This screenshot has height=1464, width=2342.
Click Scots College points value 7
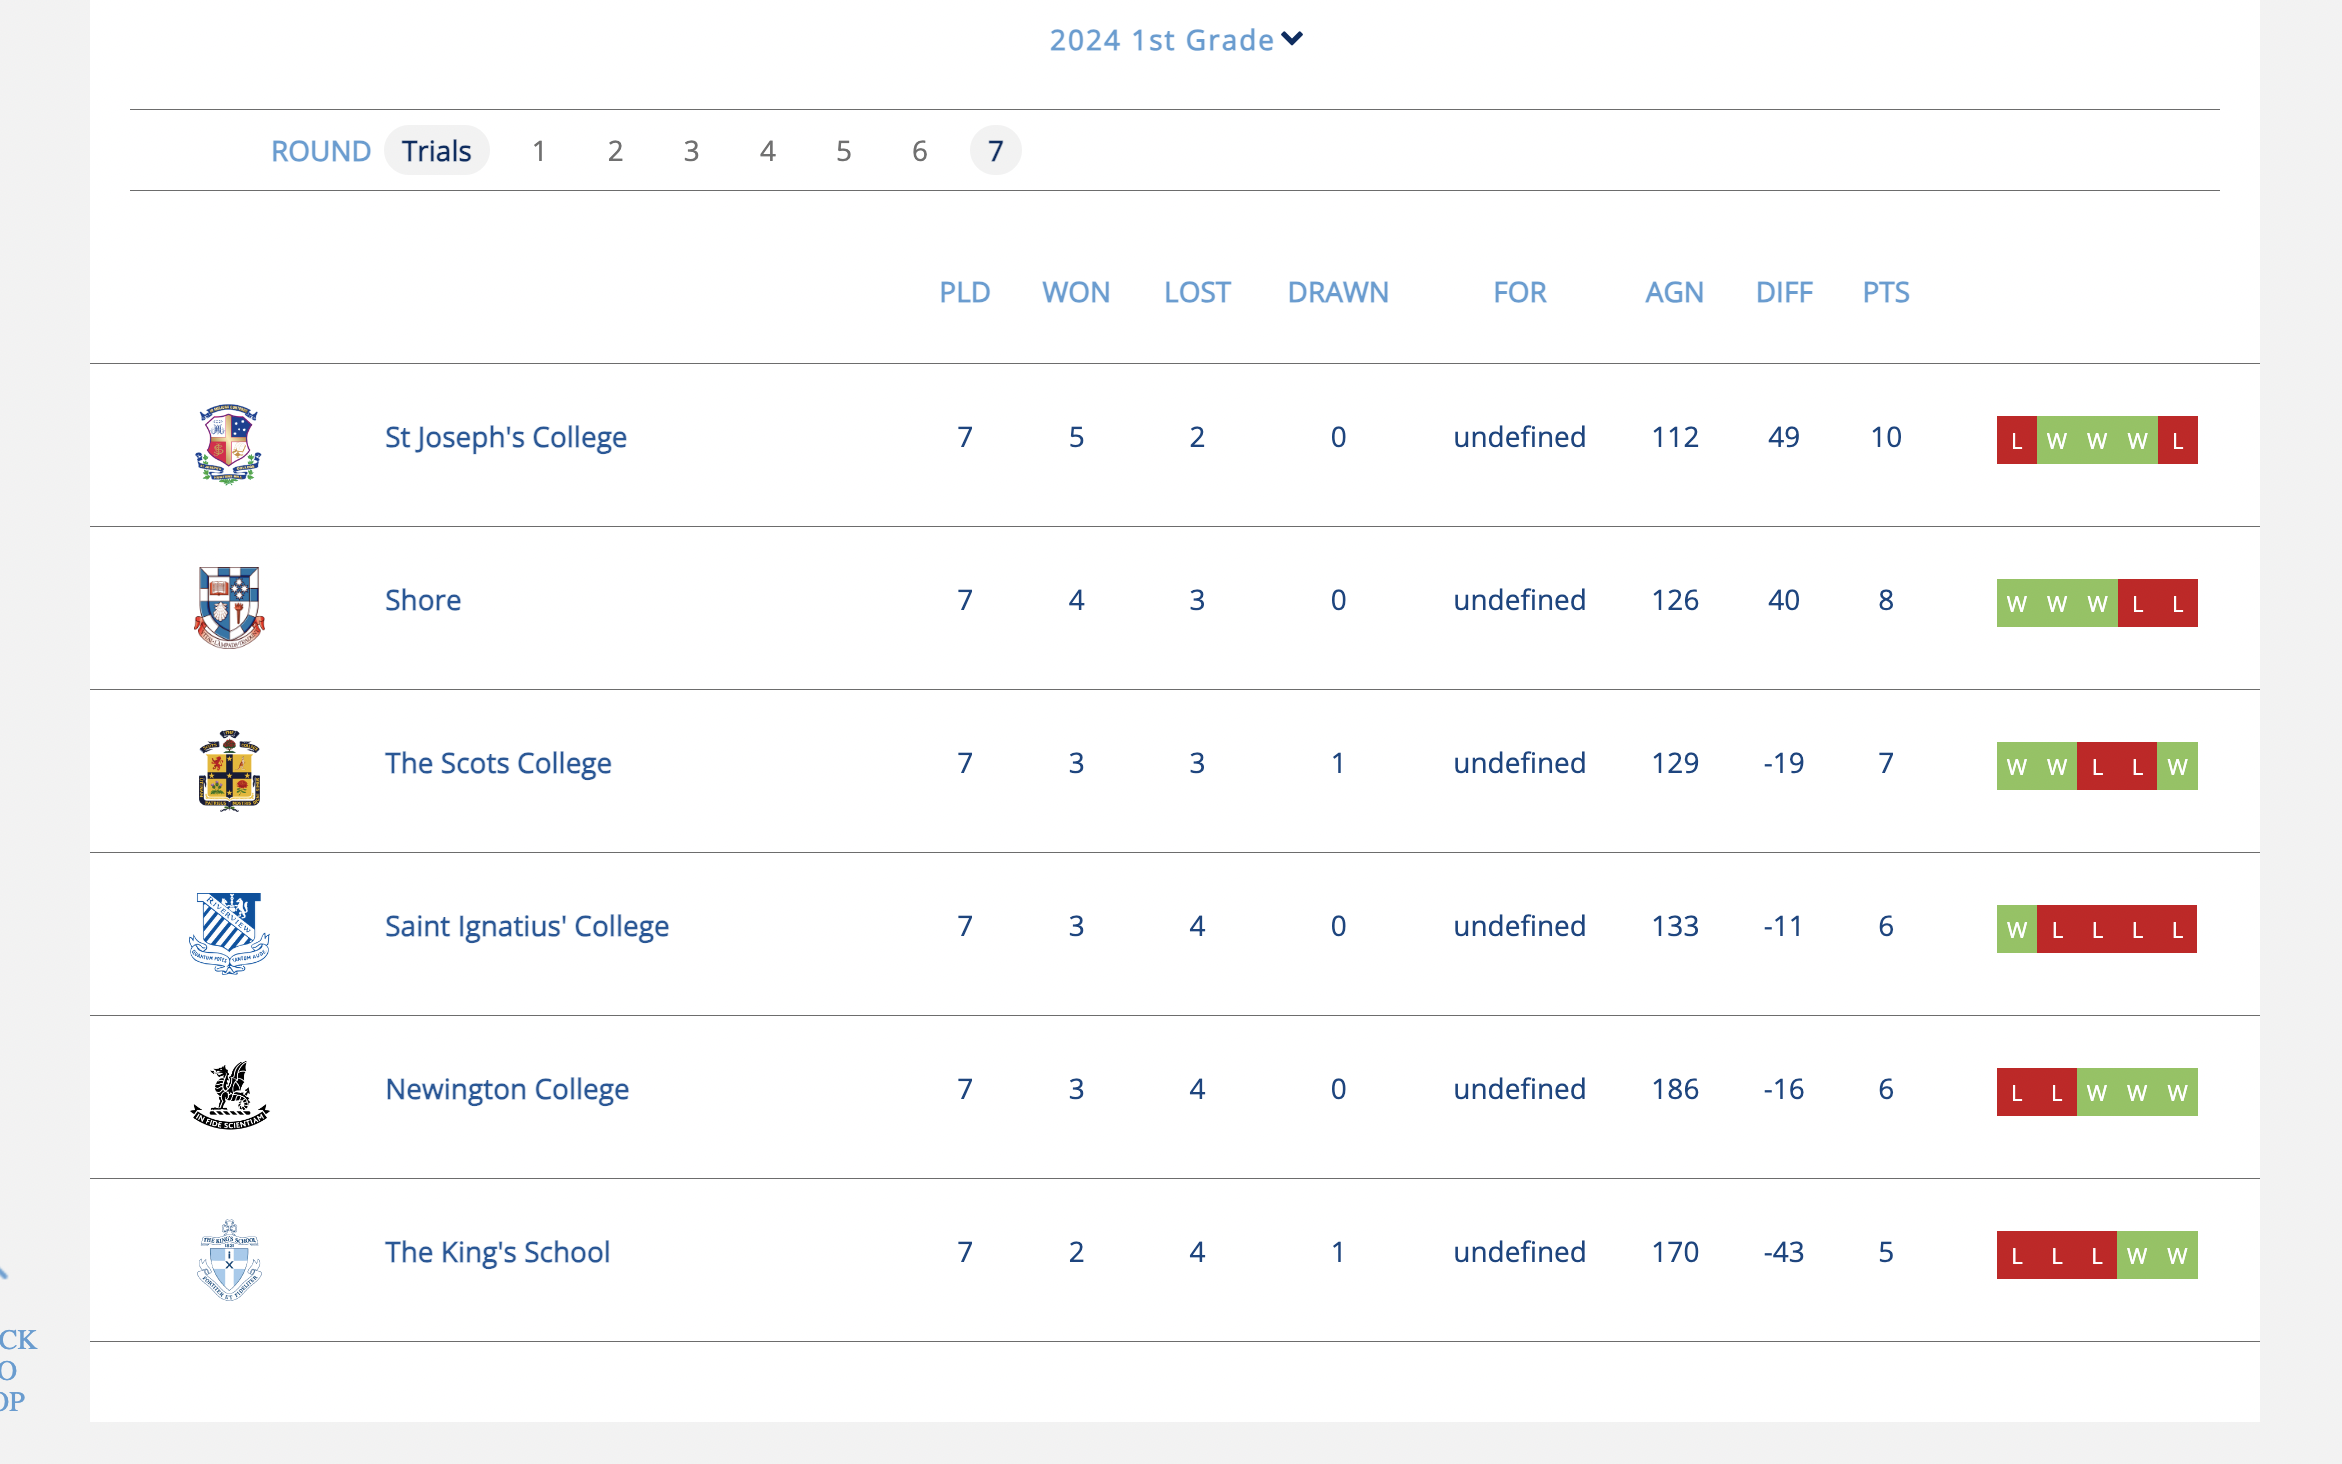[x=1886, y=763]
